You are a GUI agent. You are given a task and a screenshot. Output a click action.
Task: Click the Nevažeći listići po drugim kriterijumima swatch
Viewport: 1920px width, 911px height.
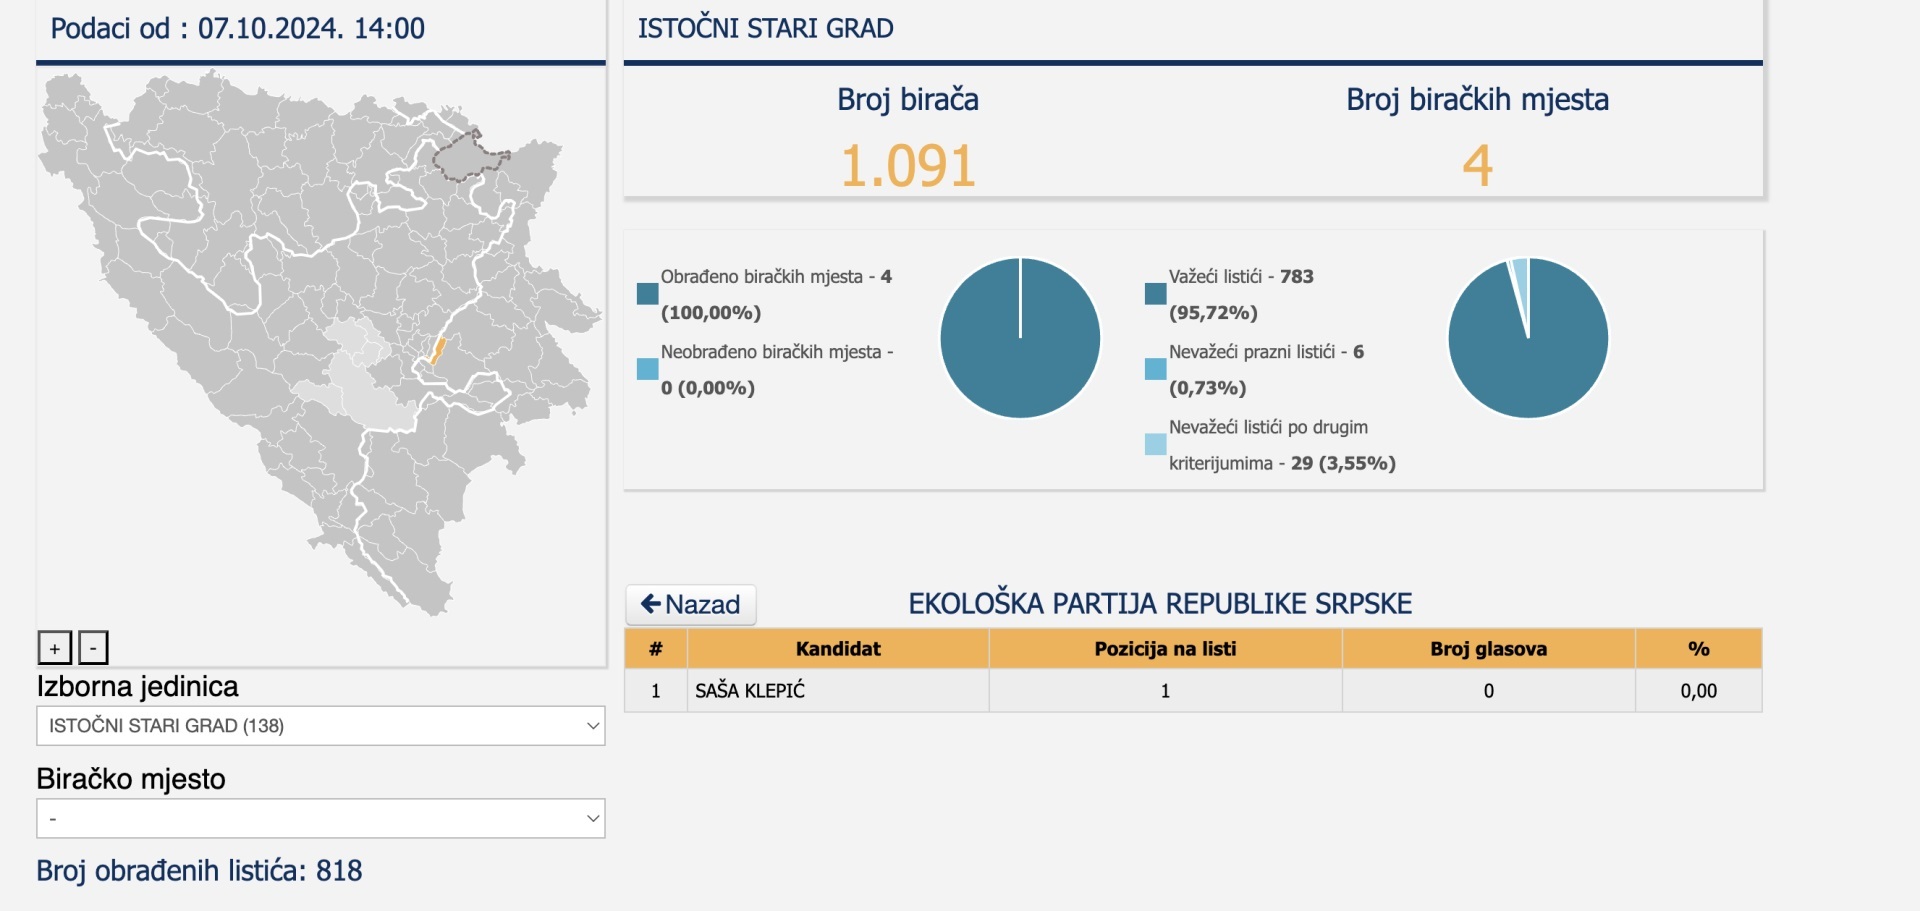(1155, 444)
